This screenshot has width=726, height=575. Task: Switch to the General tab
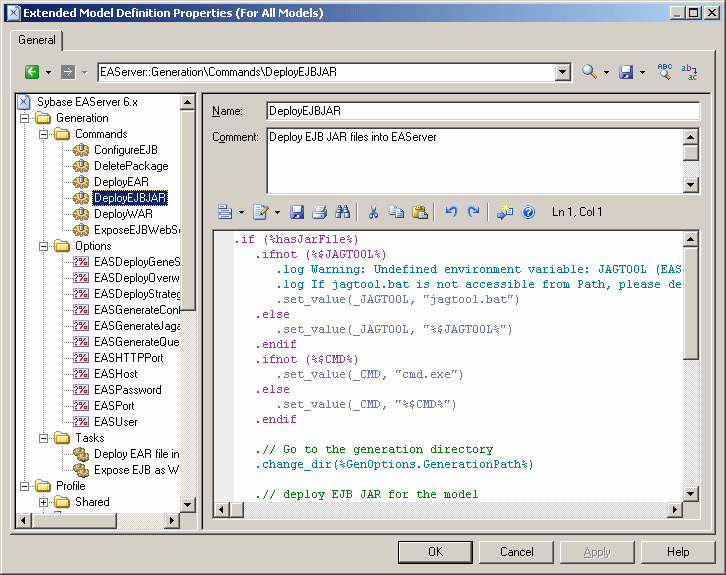[x=37, y=40]
